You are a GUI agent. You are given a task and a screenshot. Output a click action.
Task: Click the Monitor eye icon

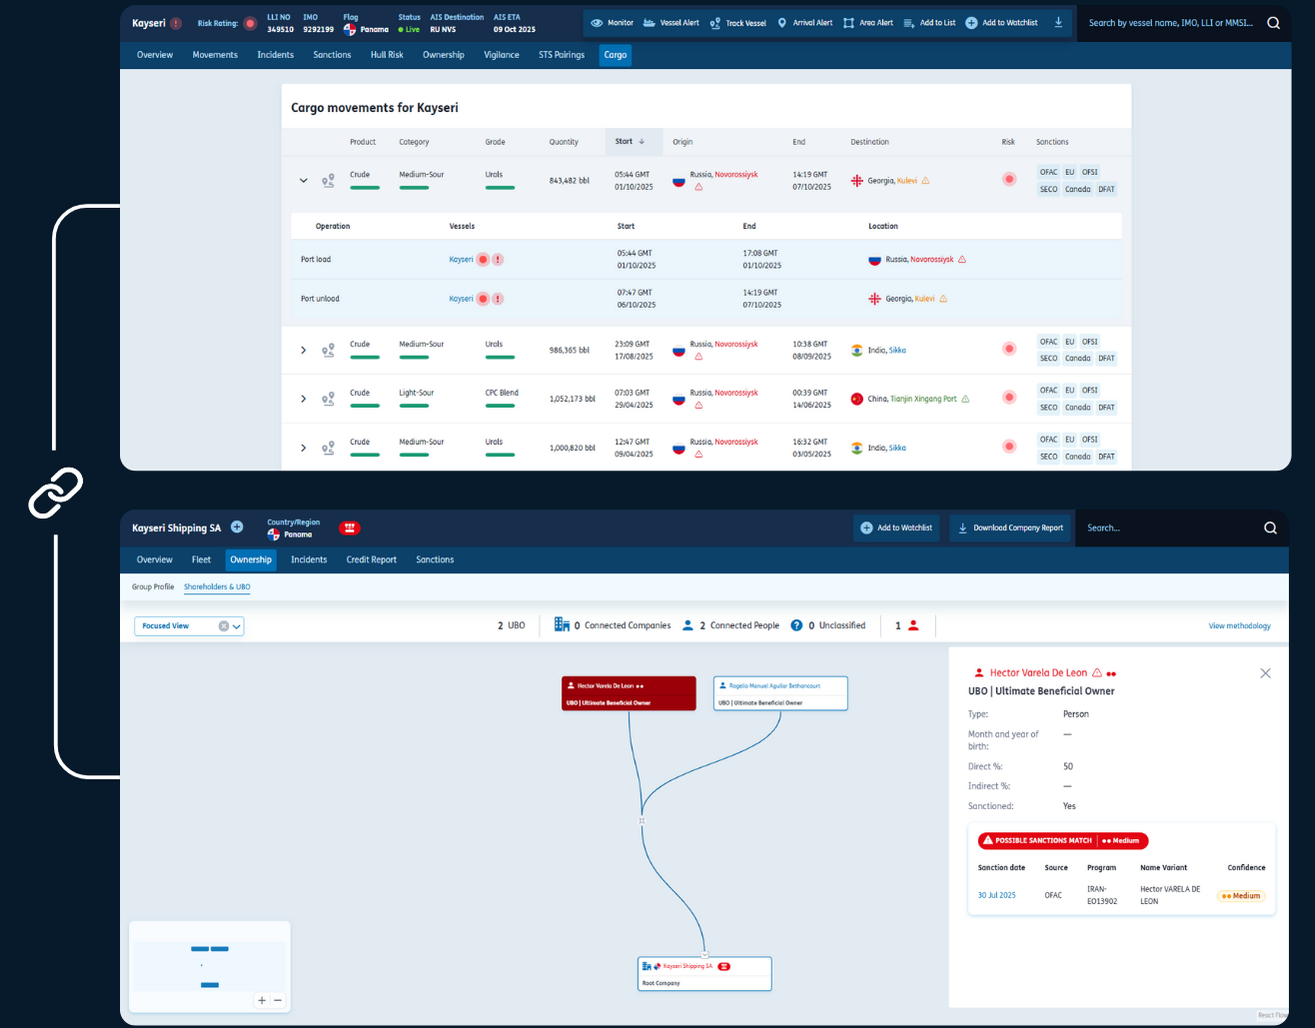tap(597, 23)
